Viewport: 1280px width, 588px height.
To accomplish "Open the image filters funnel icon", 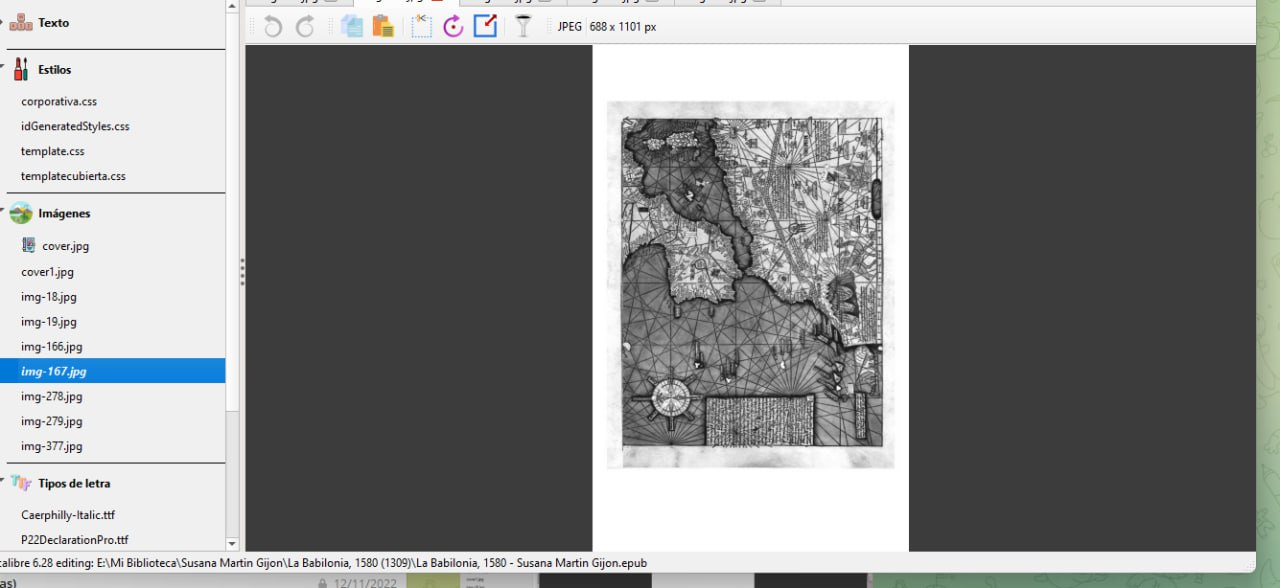I will point(523,27).
